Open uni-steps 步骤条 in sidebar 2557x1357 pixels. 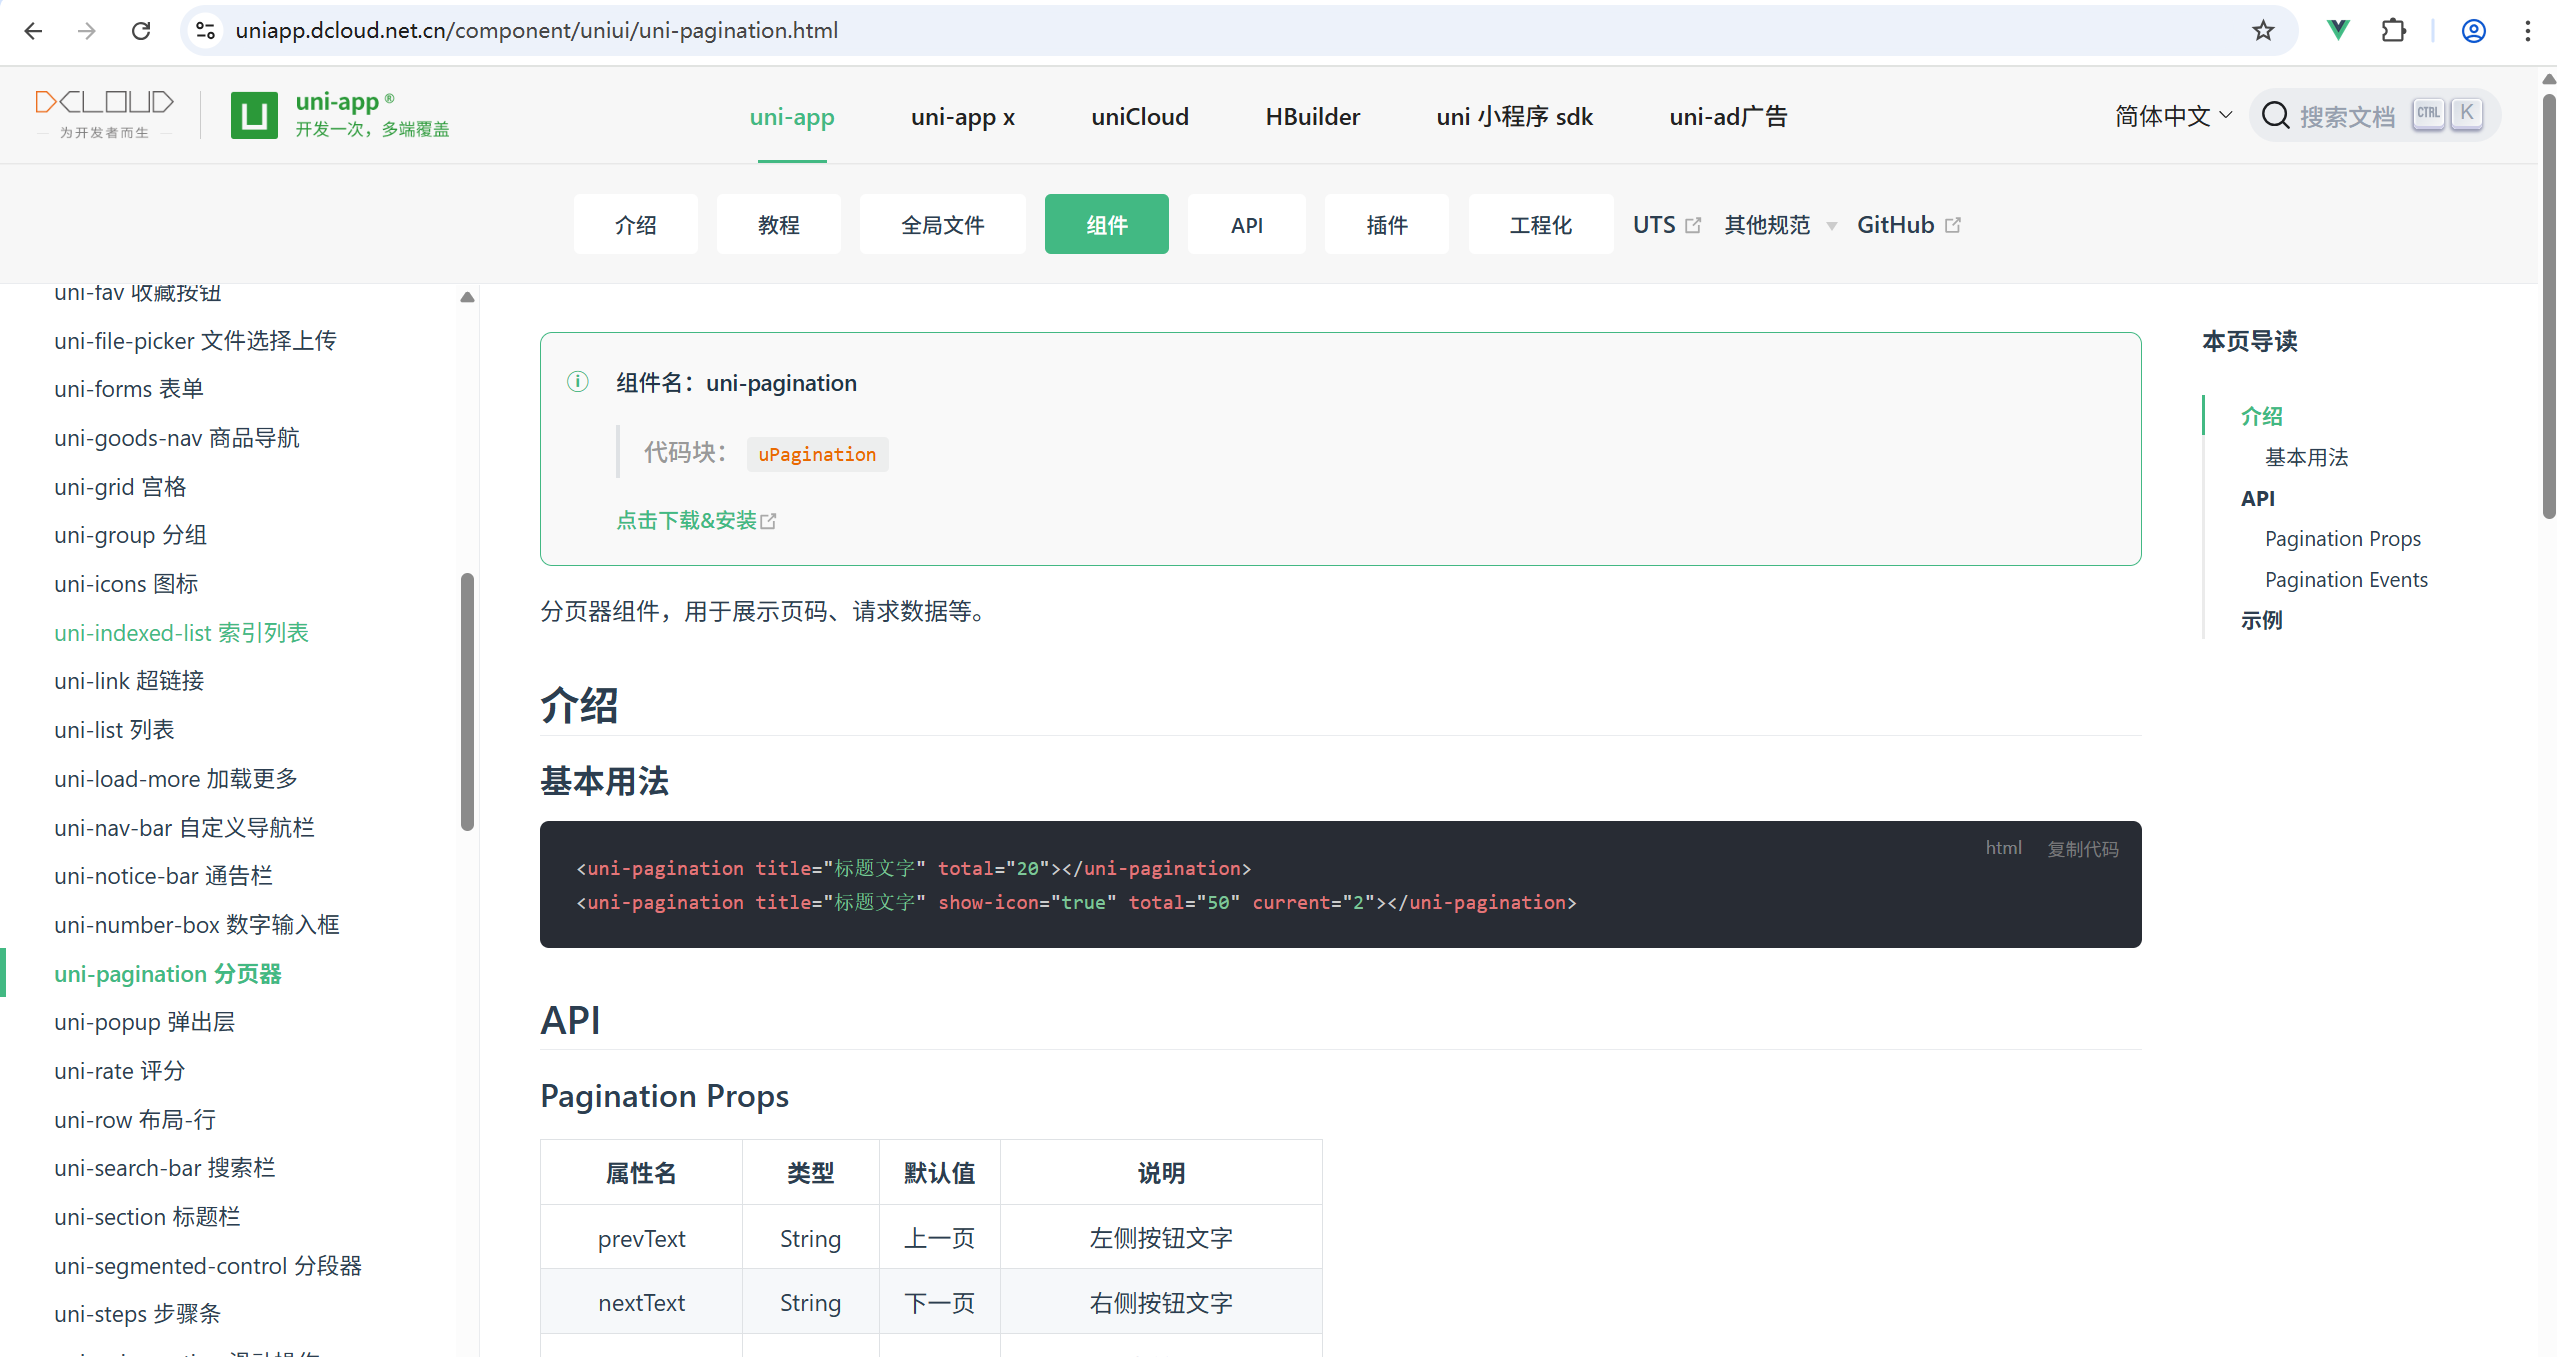138,1314
